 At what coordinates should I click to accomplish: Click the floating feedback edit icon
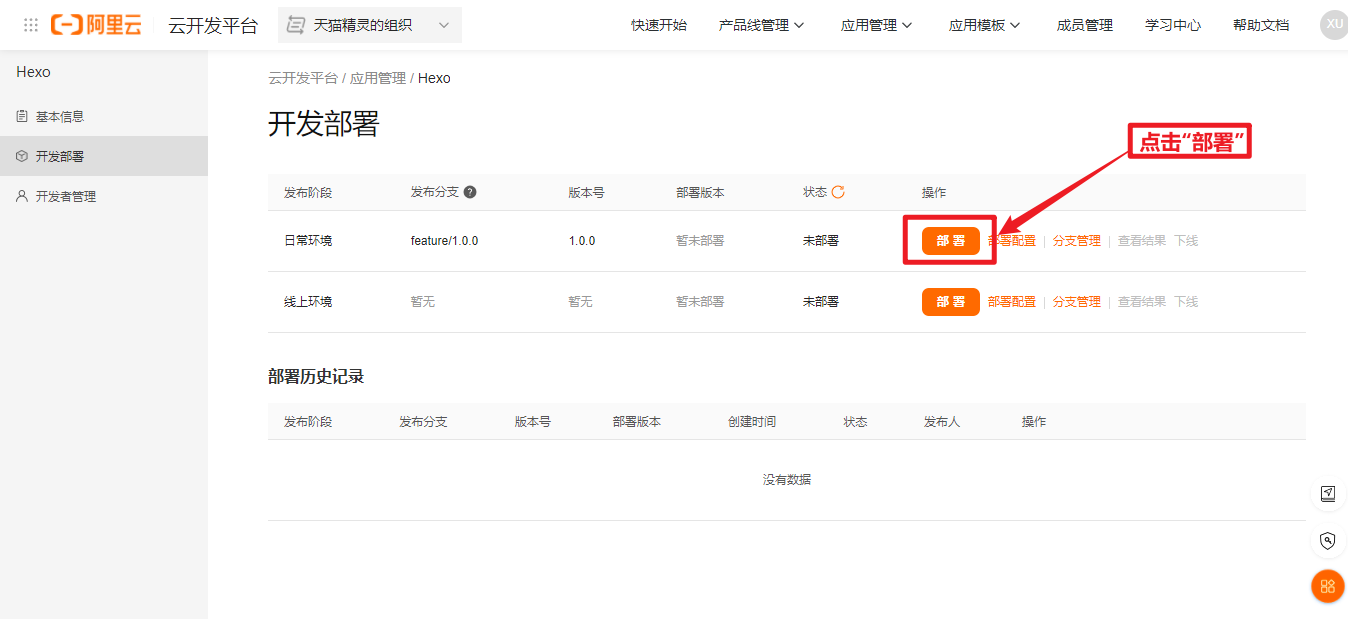click(1328, 493)
